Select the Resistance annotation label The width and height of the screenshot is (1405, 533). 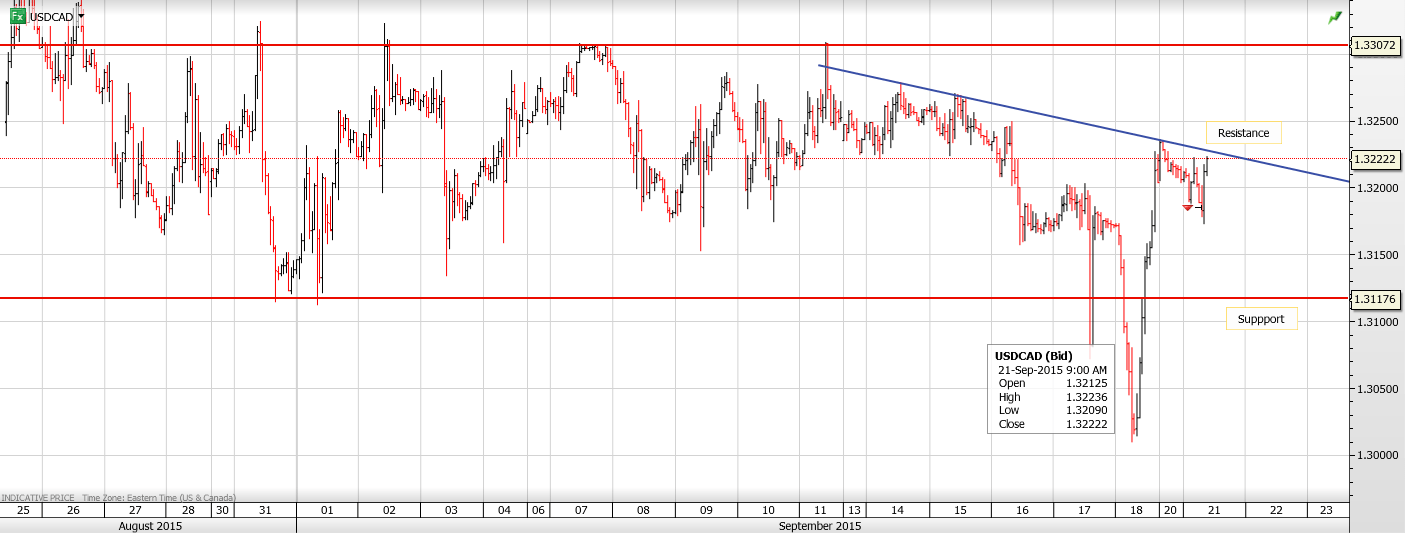[1243, 133]
